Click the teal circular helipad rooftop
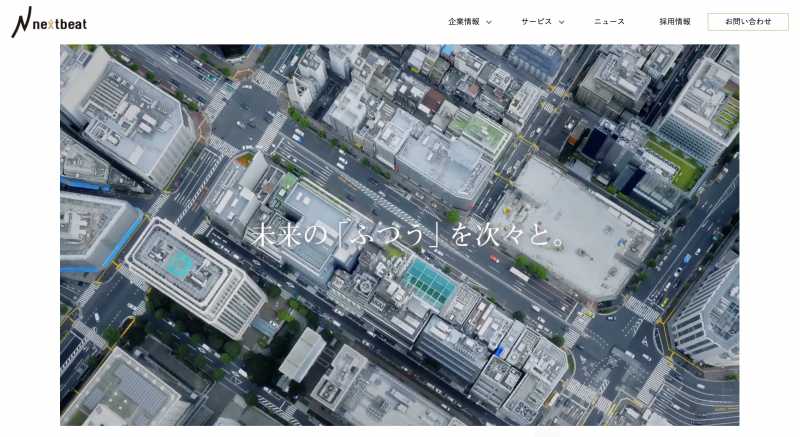The height and width of the screenshot is (437, 800). 179,264
